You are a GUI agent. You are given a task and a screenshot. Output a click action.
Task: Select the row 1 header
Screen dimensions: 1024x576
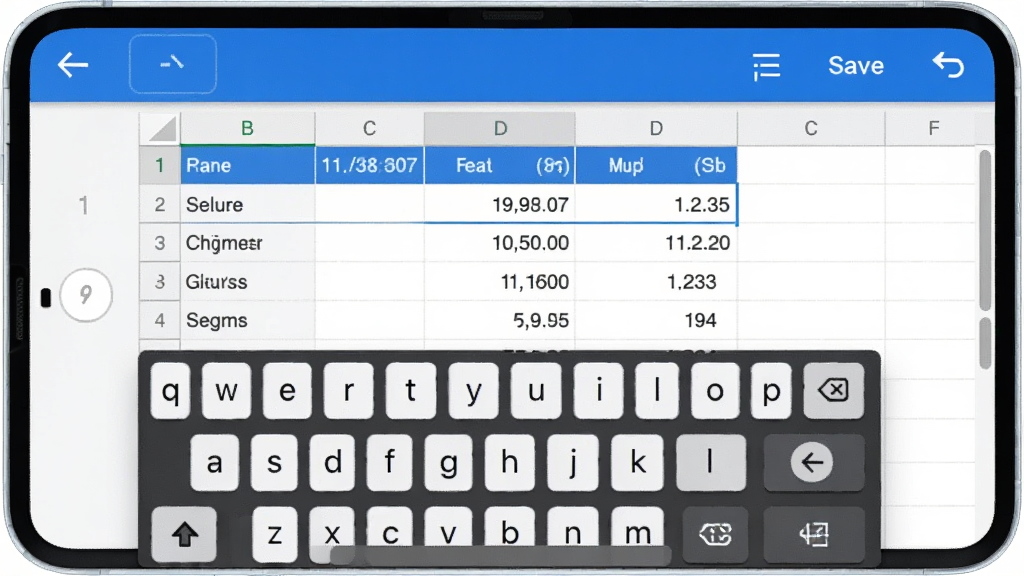pos(159,165)
